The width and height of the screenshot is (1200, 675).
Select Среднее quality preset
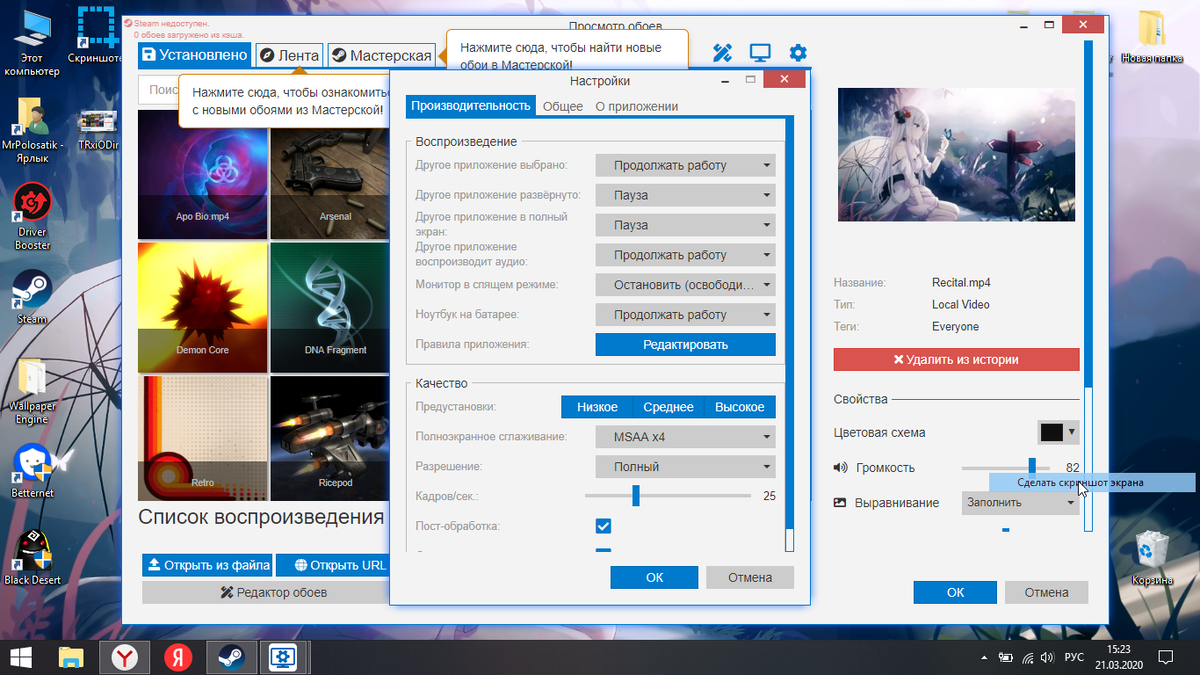[668, 407]
